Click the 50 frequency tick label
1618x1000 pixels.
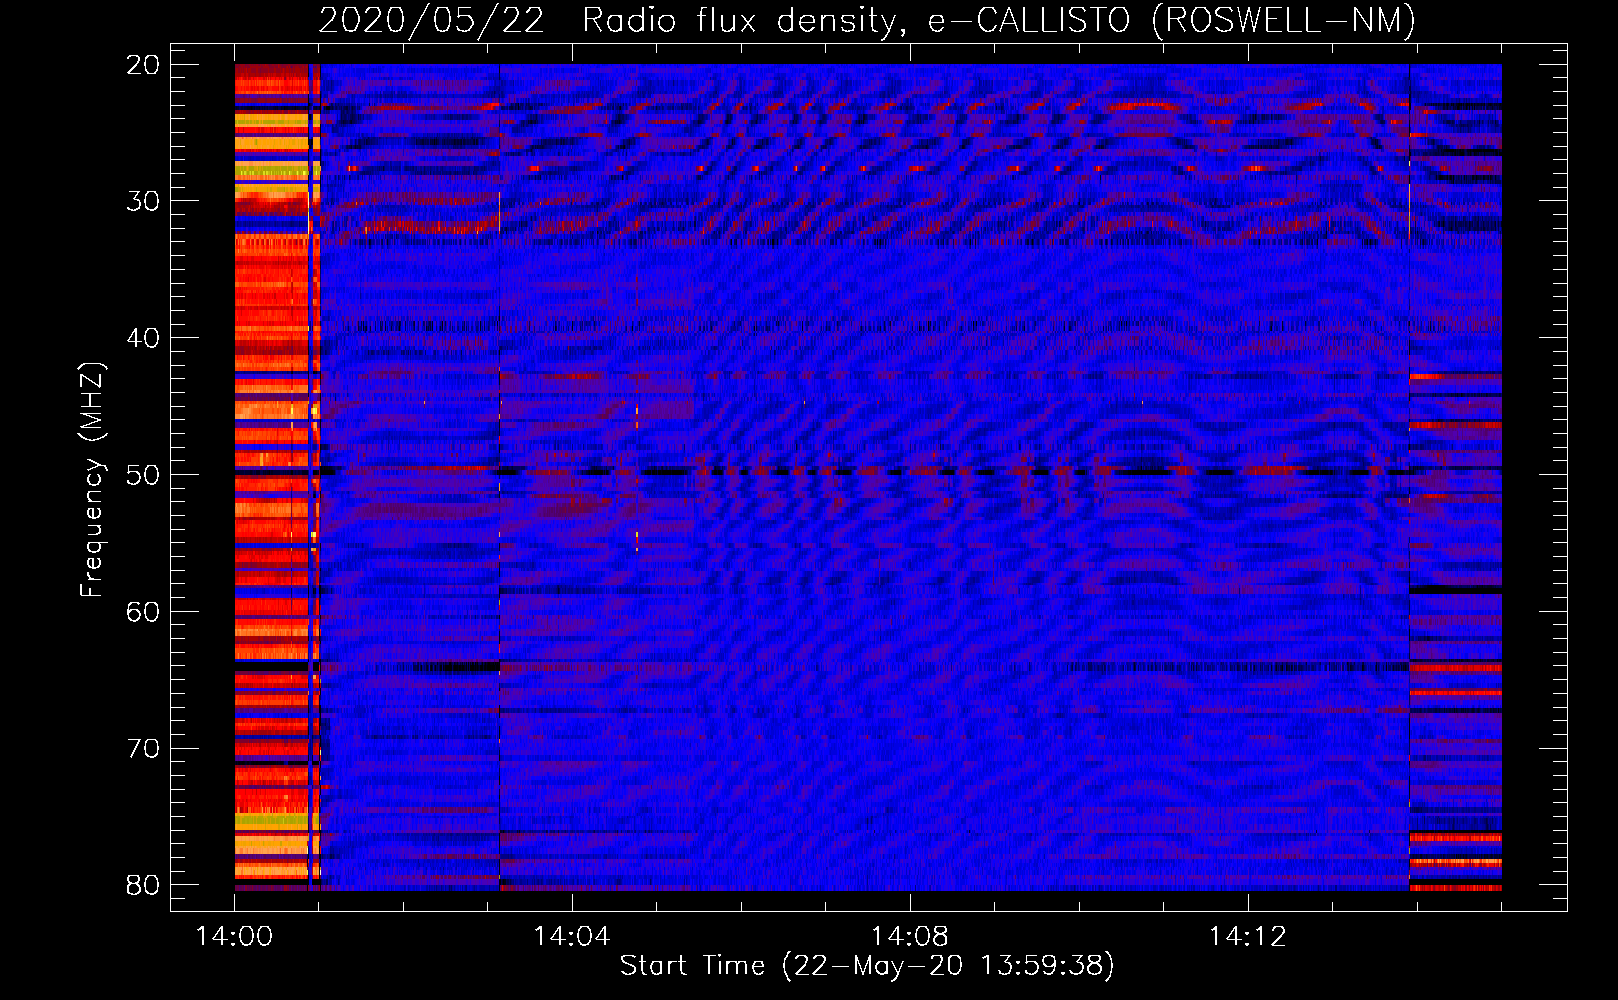(x=143, y=475)
